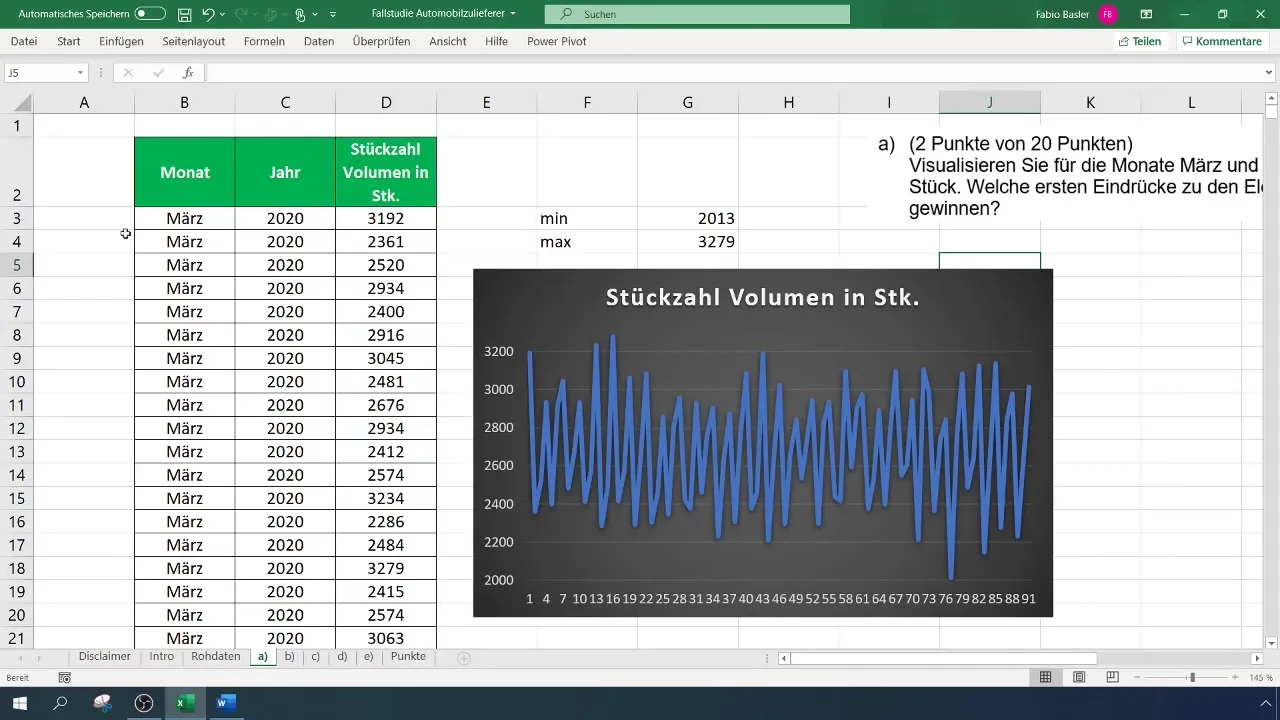Viewport: 1280px width, 720px height.
Task: Click the macro recording icon in status bar
Action: pyautogui.click(x=65, y=678)
